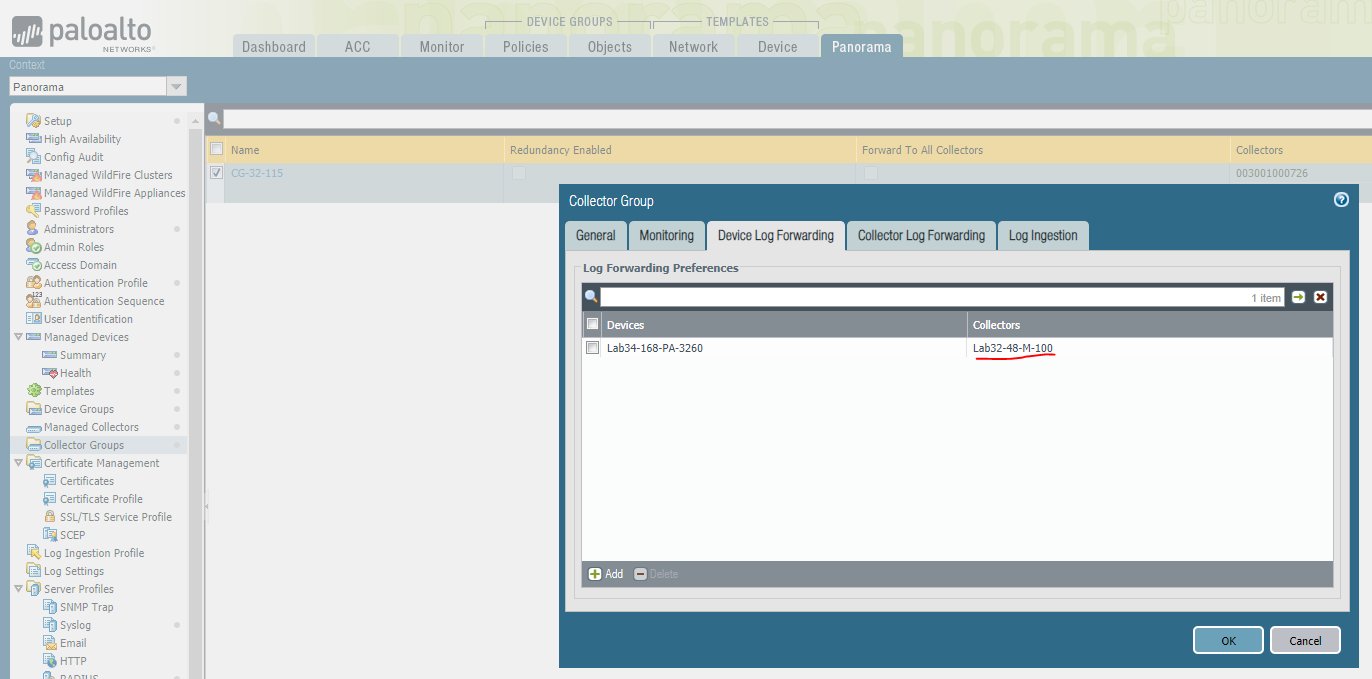
Task: Collapse the Certificate Management node
Action: pyautogui.click(x=18, y=463)
